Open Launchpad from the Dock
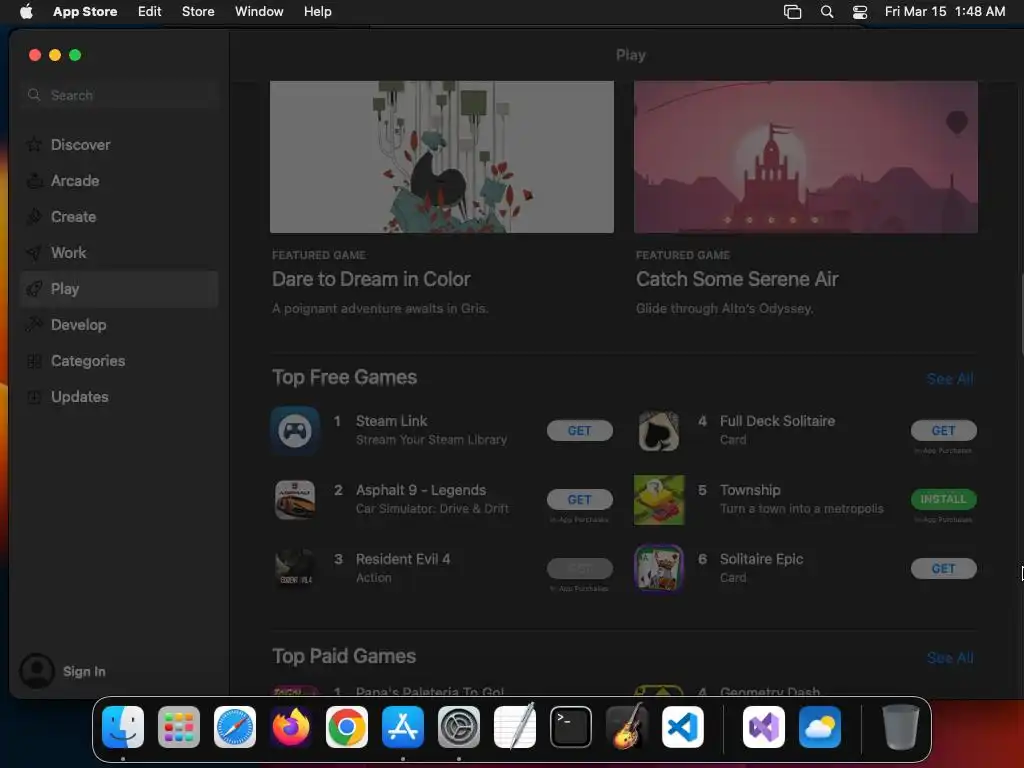 [179, 727]
